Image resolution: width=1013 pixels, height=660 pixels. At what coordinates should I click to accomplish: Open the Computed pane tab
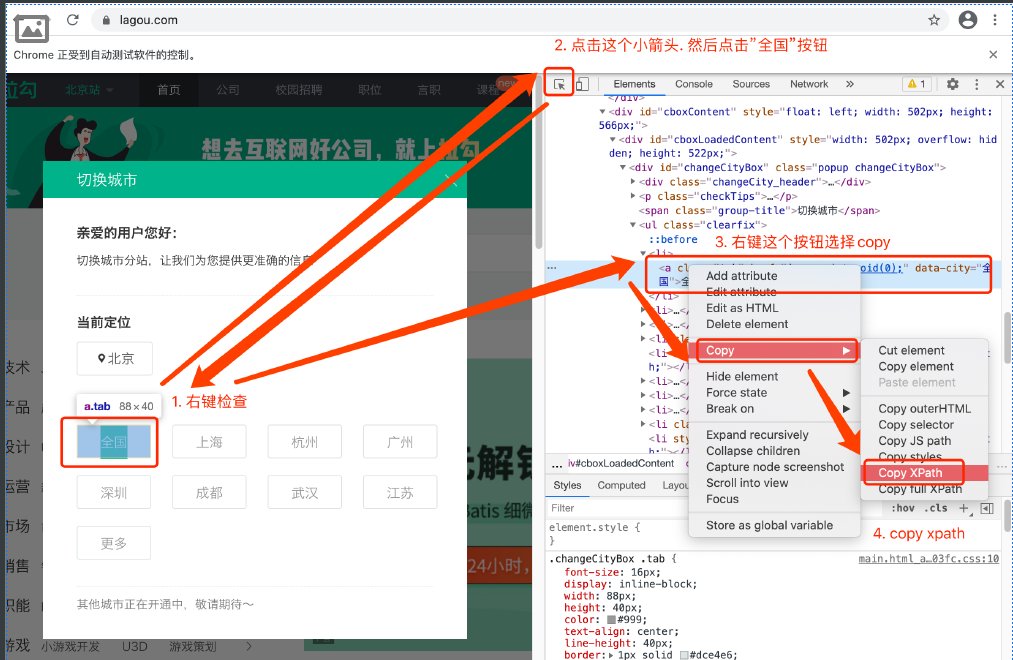click(x=621, y=485)
